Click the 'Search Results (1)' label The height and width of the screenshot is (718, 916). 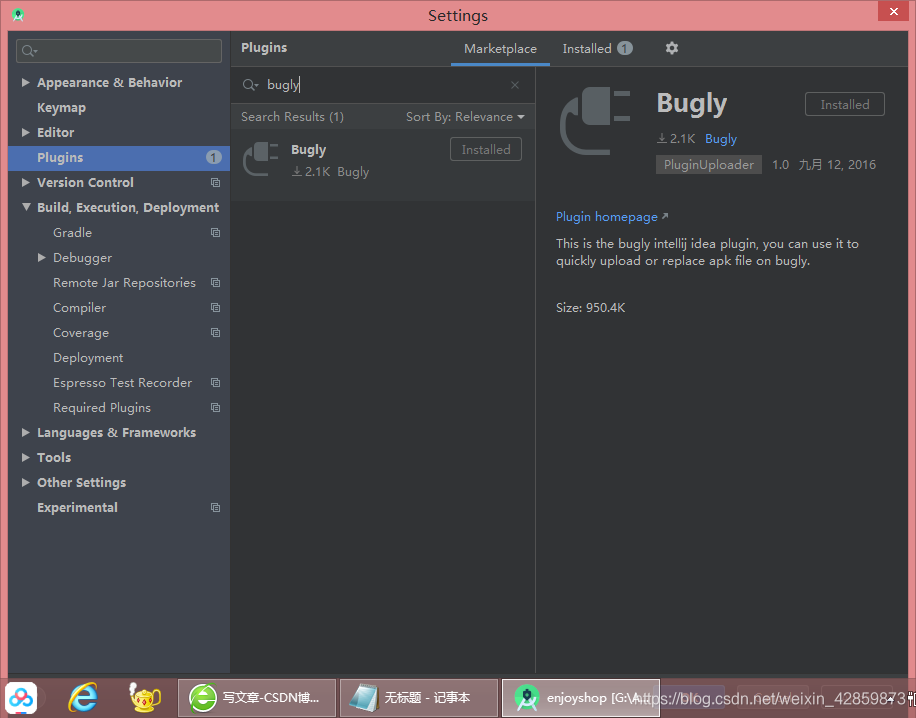(x=292, y=117)
